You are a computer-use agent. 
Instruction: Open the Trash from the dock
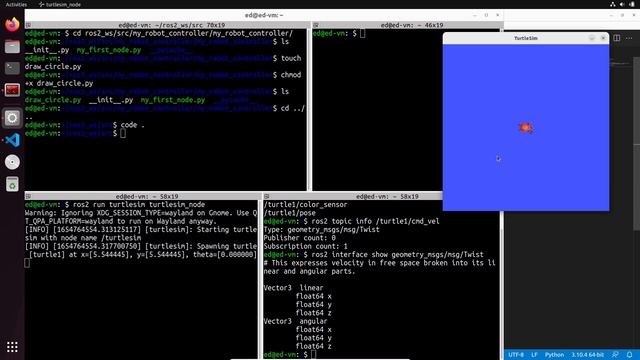pos(12,184)
